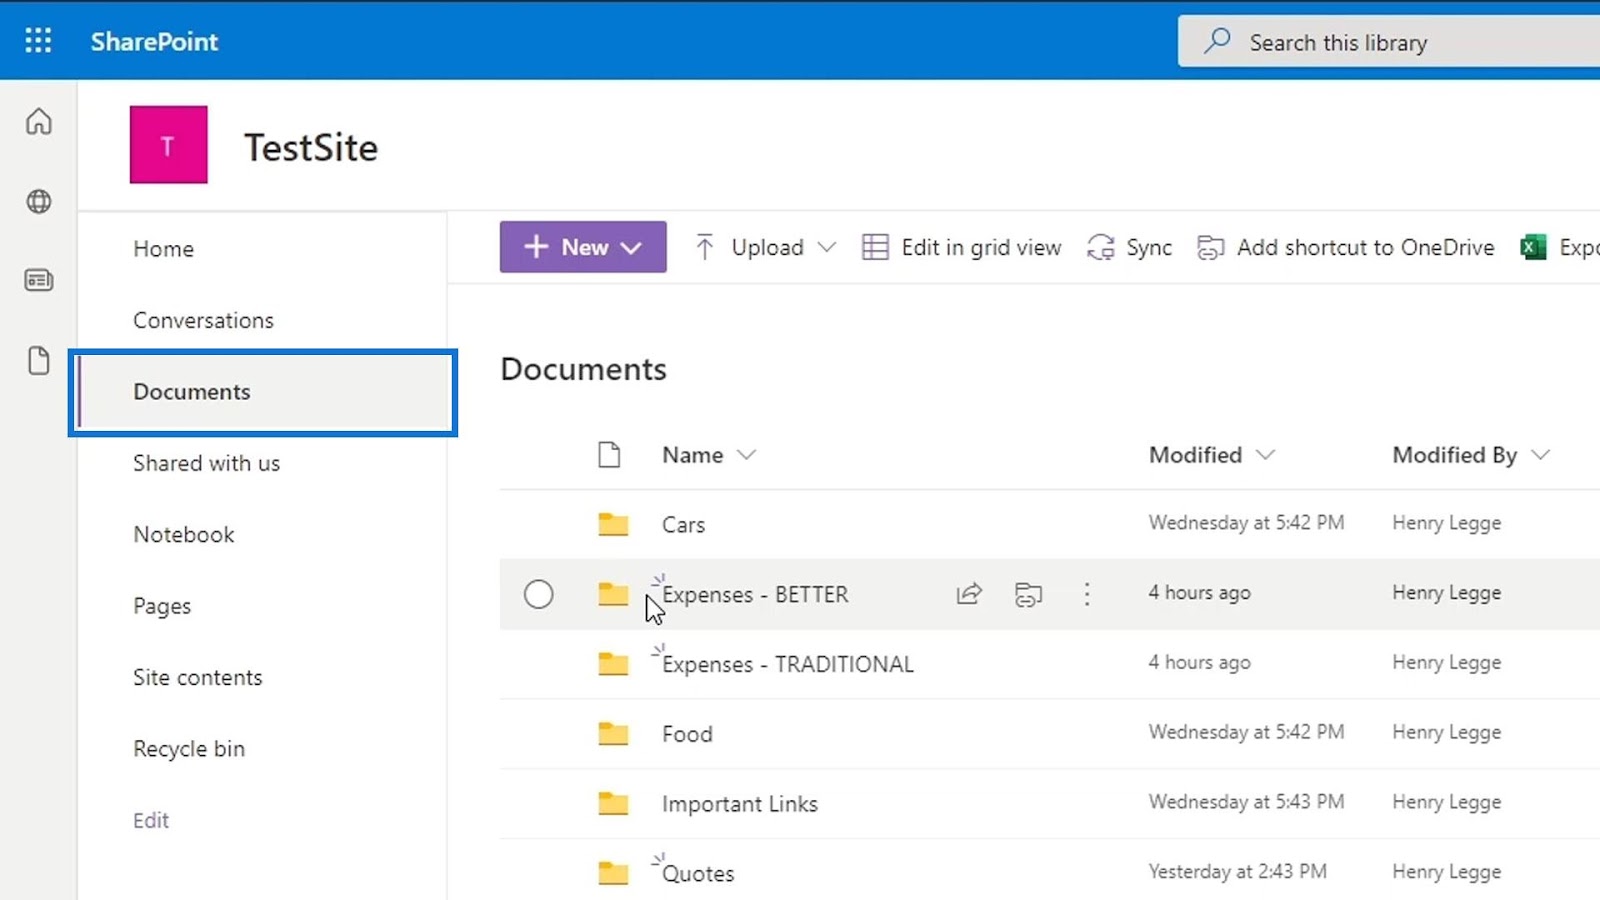The width and height of the screenshot is (1600, 900).
Task: Click the pink TestSite logo tile
Action: 168,145
